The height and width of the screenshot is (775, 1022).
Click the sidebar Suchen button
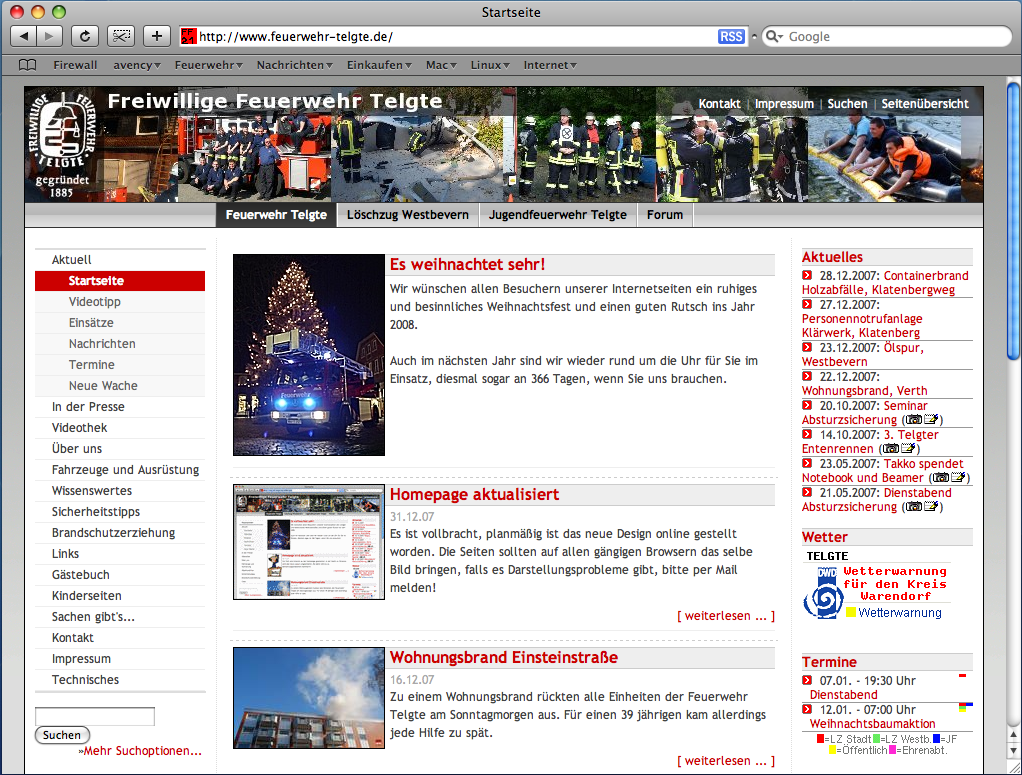tap(62, 735)
